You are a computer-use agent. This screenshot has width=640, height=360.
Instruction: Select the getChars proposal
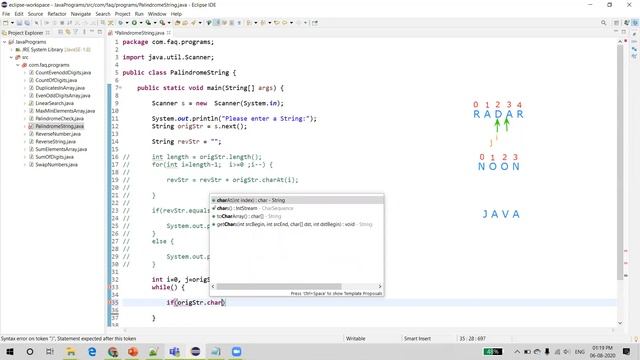[x=297, y=224]
